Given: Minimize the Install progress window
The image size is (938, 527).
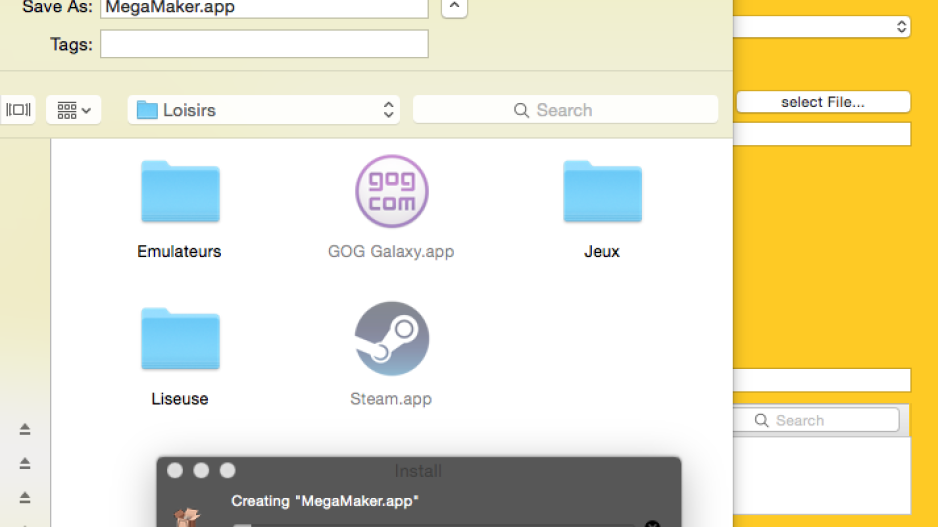Looking at the screenshot, I should pyautogui.click(x=201, y=470).
